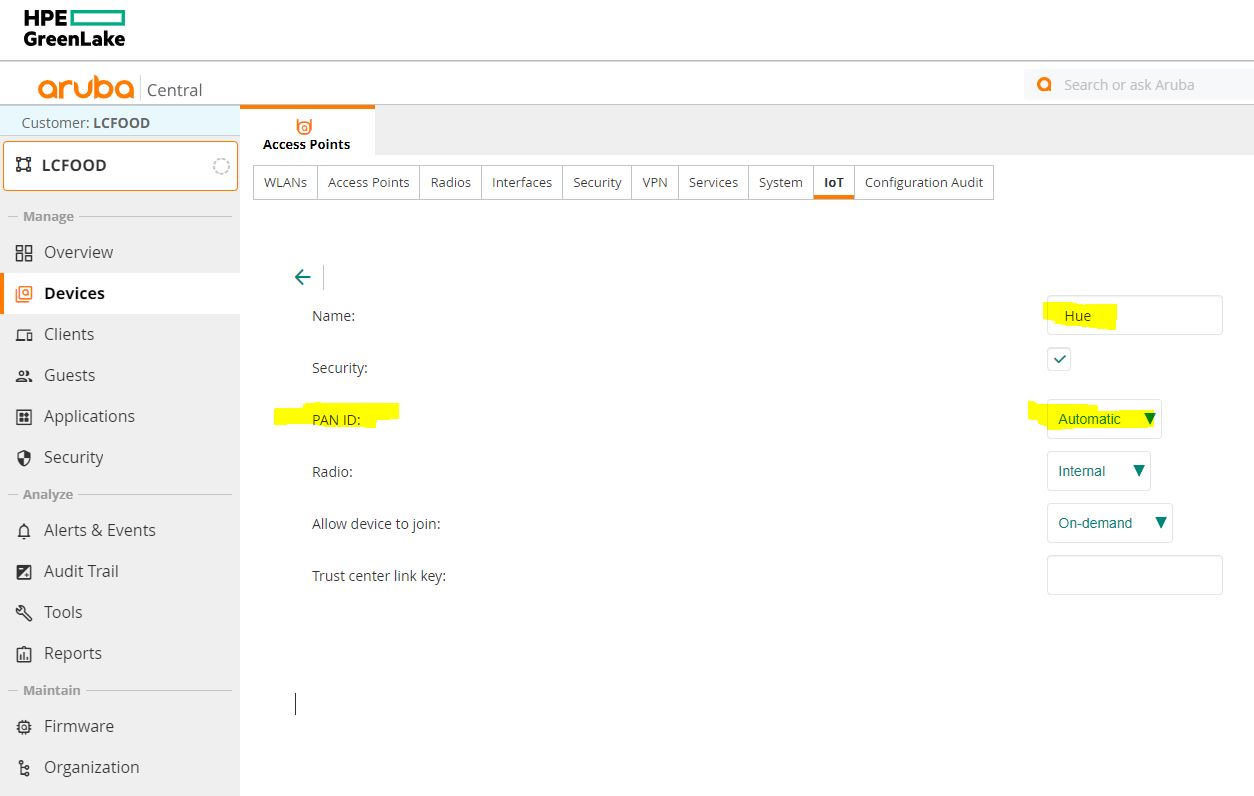Click the Tools wrench icon

(x=24, y=613)
